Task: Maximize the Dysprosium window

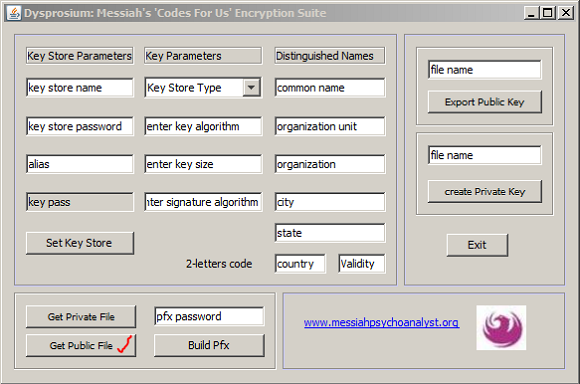Action: click(548, 13)
